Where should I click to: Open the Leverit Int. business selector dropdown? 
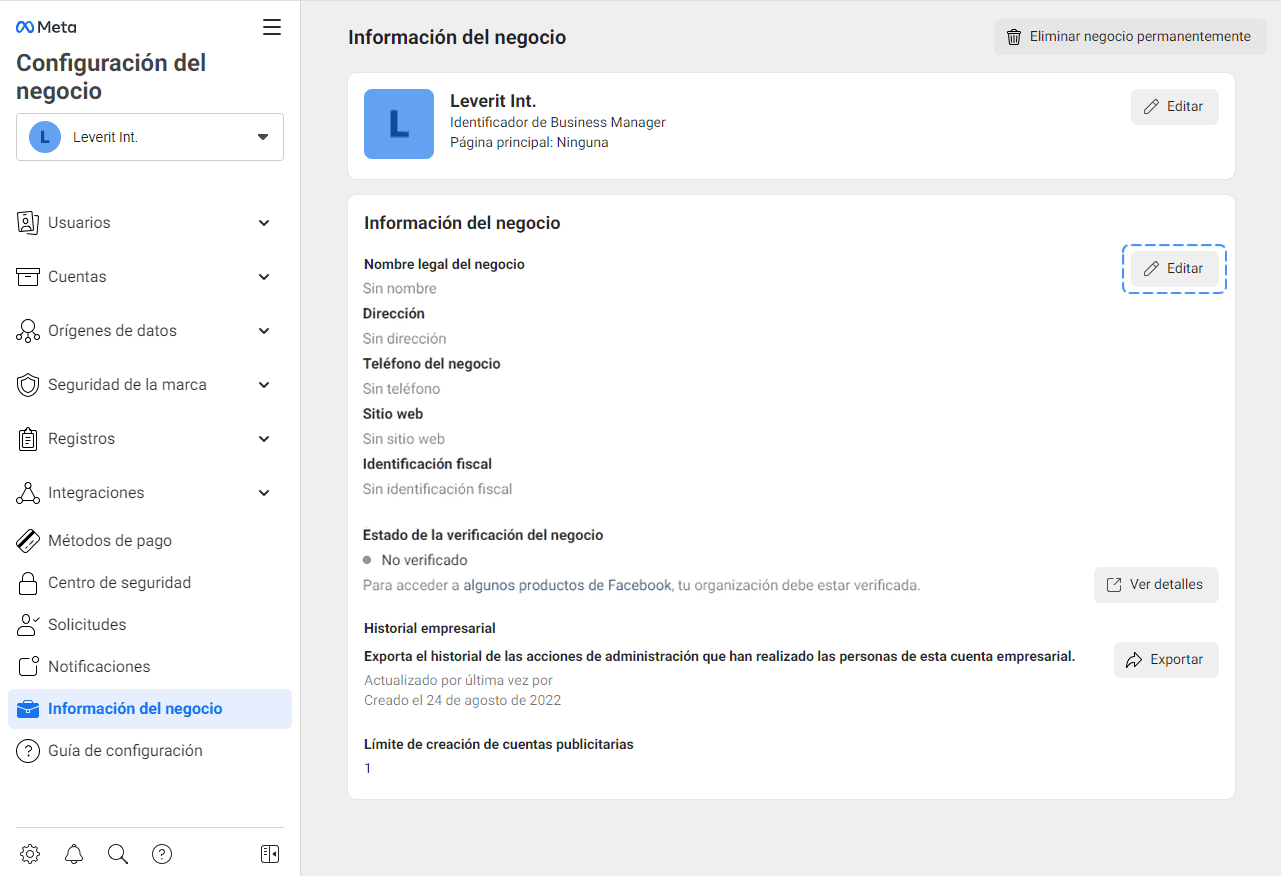150,137
